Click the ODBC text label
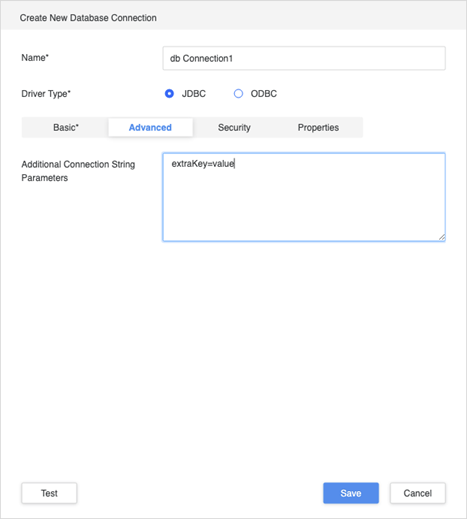This screenshot has width=467, height=519. (264, 94)
